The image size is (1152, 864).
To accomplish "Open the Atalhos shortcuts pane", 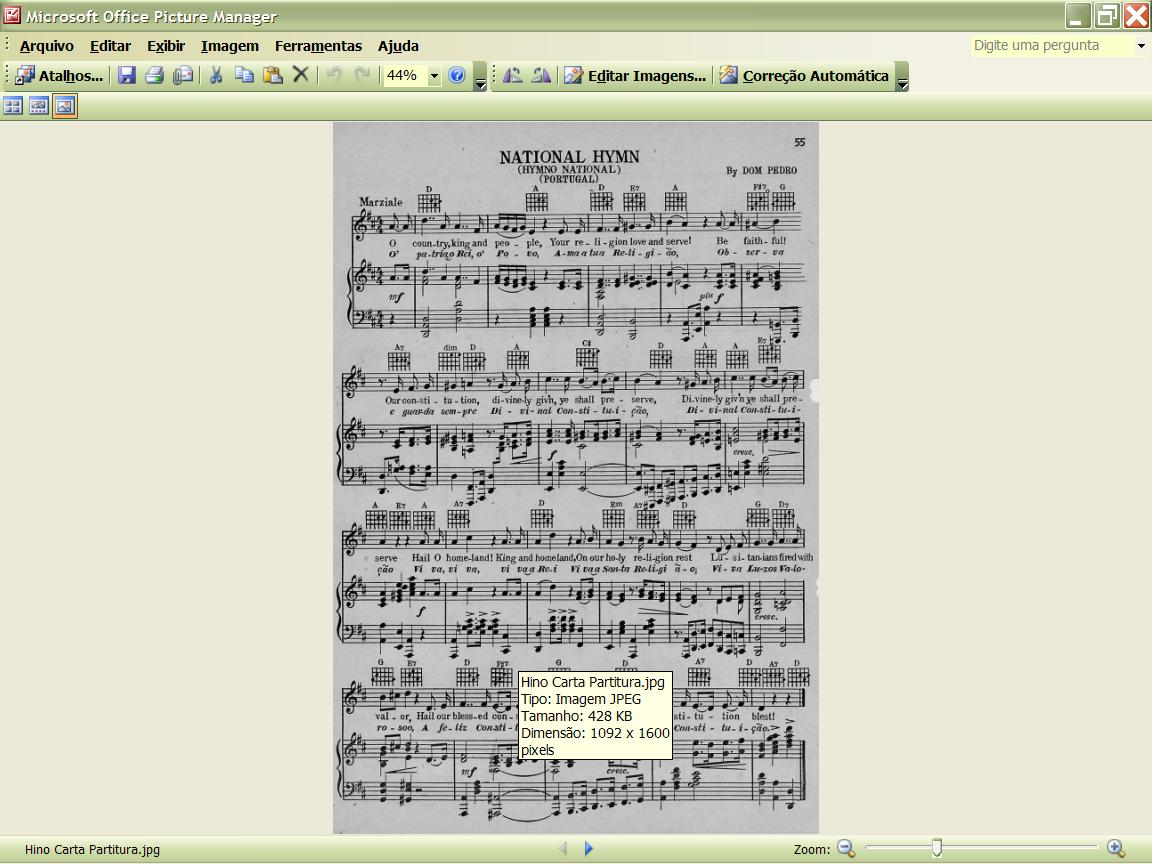I will point(59,76).
